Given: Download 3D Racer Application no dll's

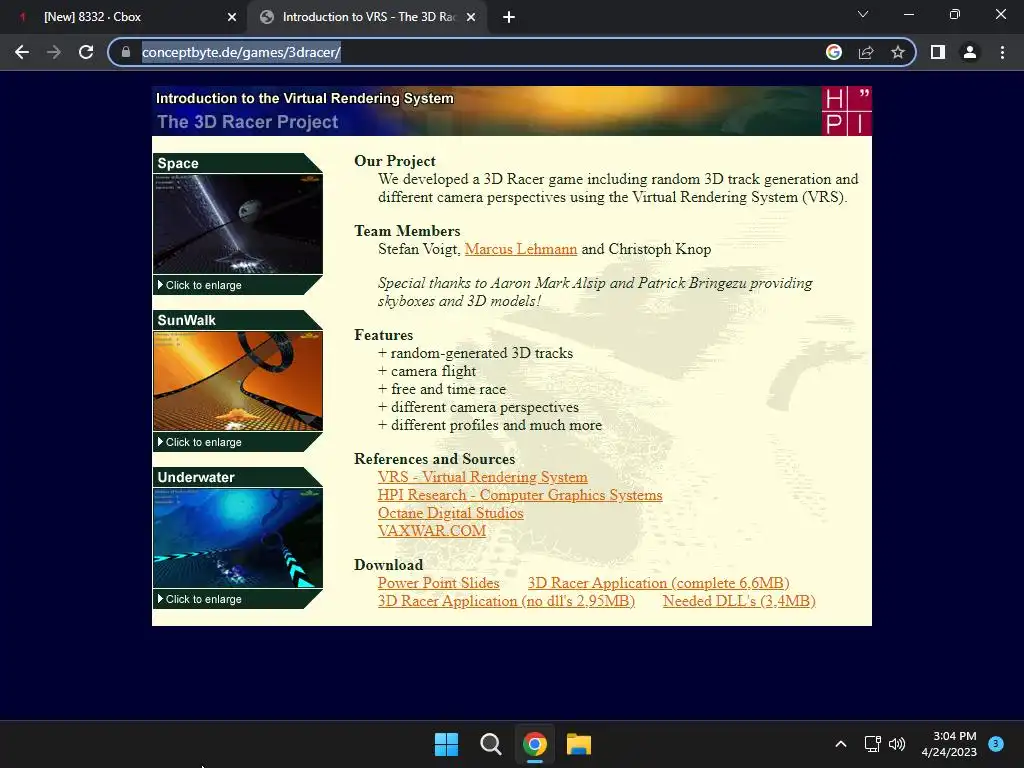Looking at the screenshot, I should click(506, 601).
